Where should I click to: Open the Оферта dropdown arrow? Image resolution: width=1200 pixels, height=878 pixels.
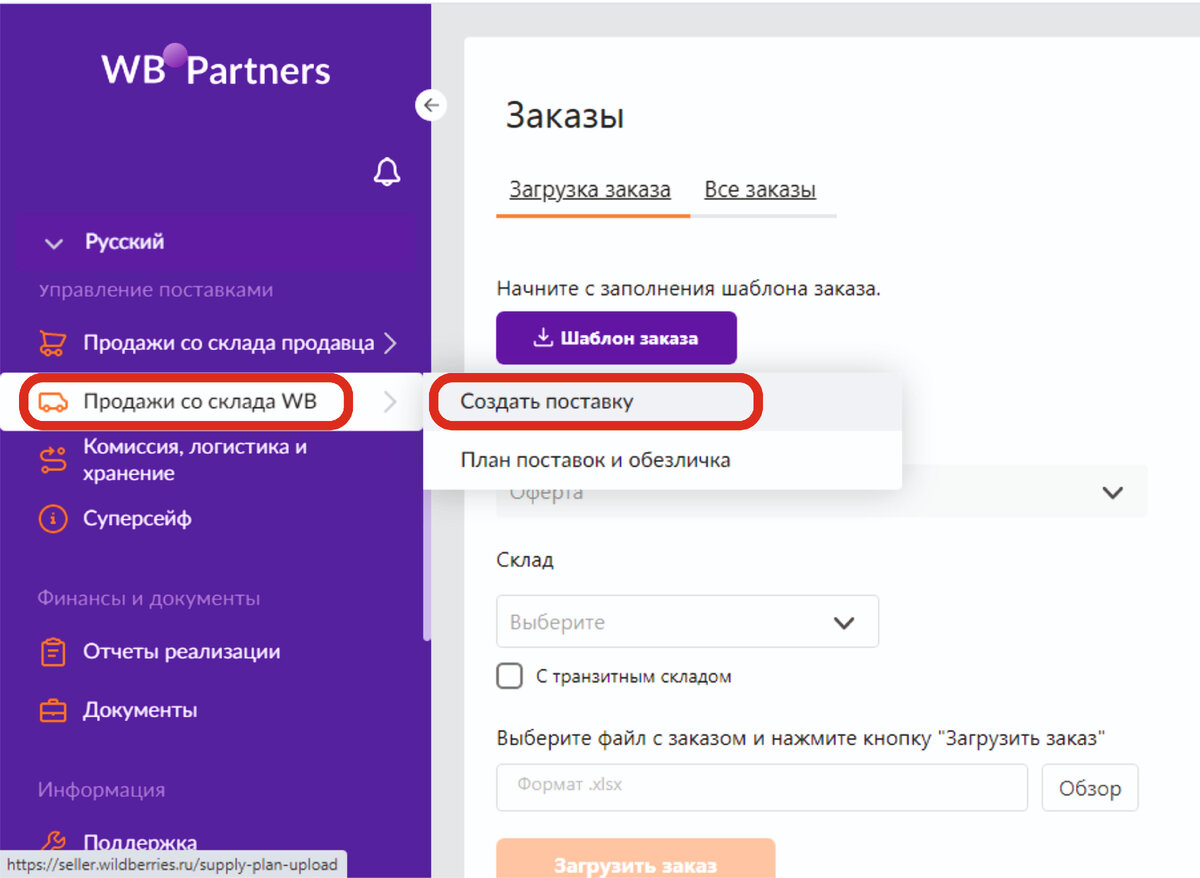1112,492
